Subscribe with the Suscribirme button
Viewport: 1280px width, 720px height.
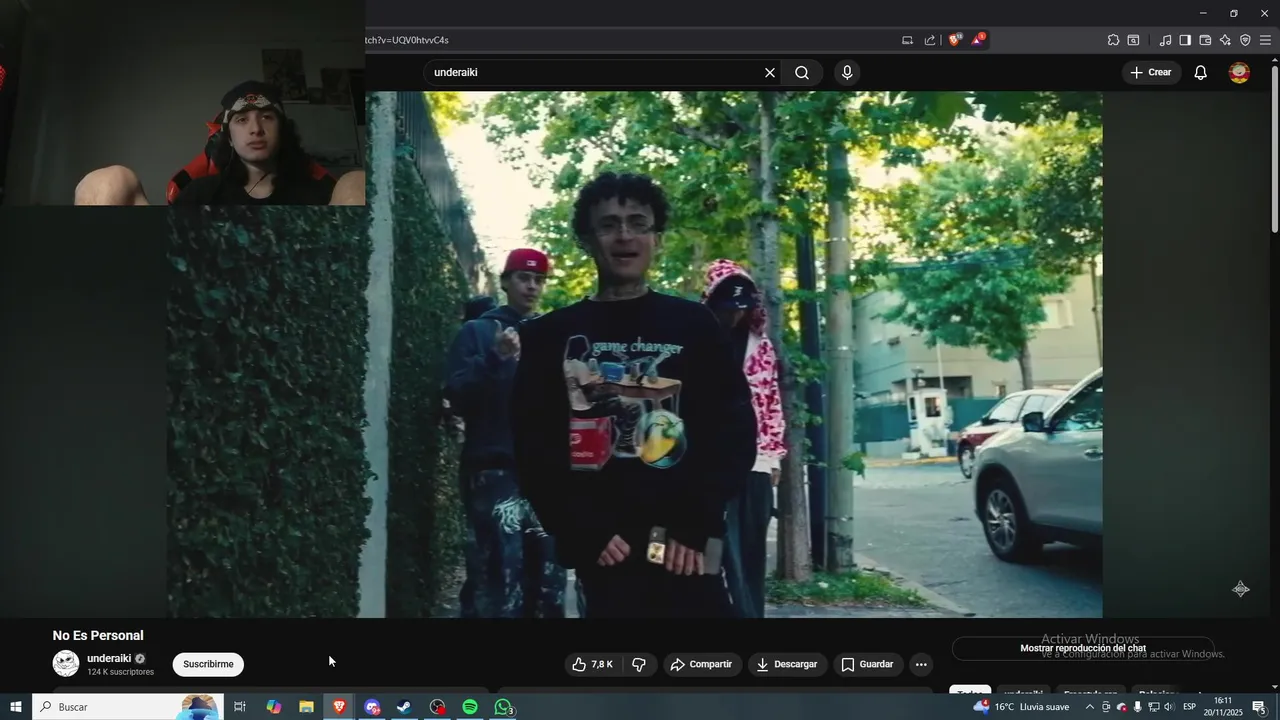click(x=208, y=665)
